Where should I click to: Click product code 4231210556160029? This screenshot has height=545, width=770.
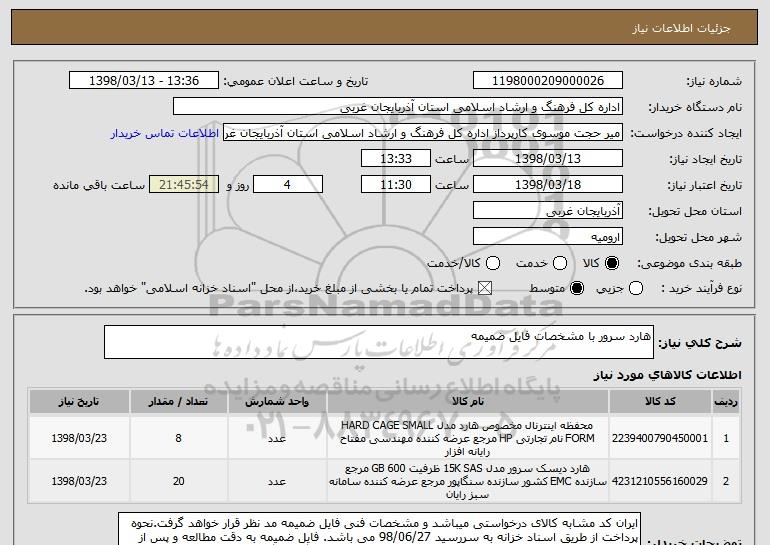[x=660, y=481]
